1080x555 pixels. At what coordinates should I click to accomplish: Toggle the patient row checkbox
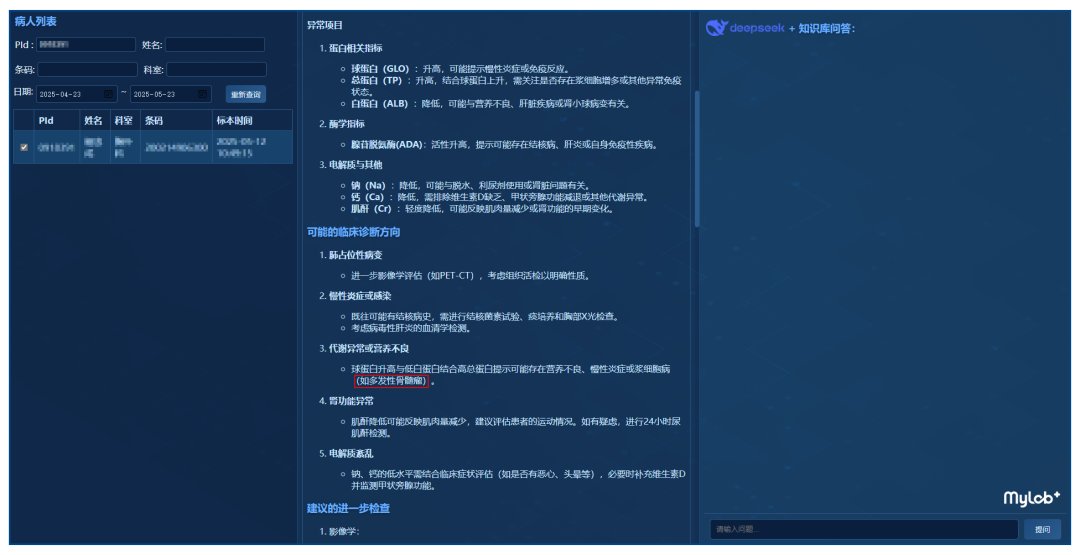click(x=24, y=147)
